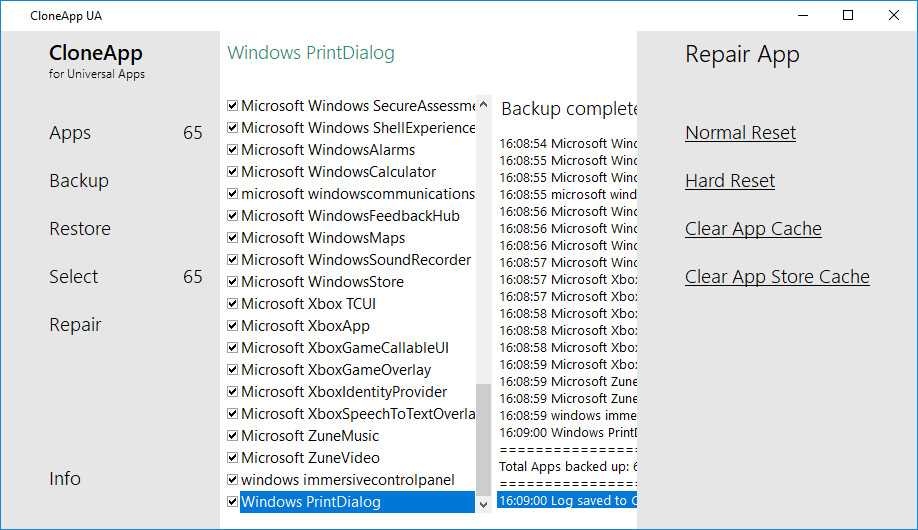Toggle the Microsoft ZuneMusic checkbox
The height and width of the screenshot is (530, 918).
[233, 436]
